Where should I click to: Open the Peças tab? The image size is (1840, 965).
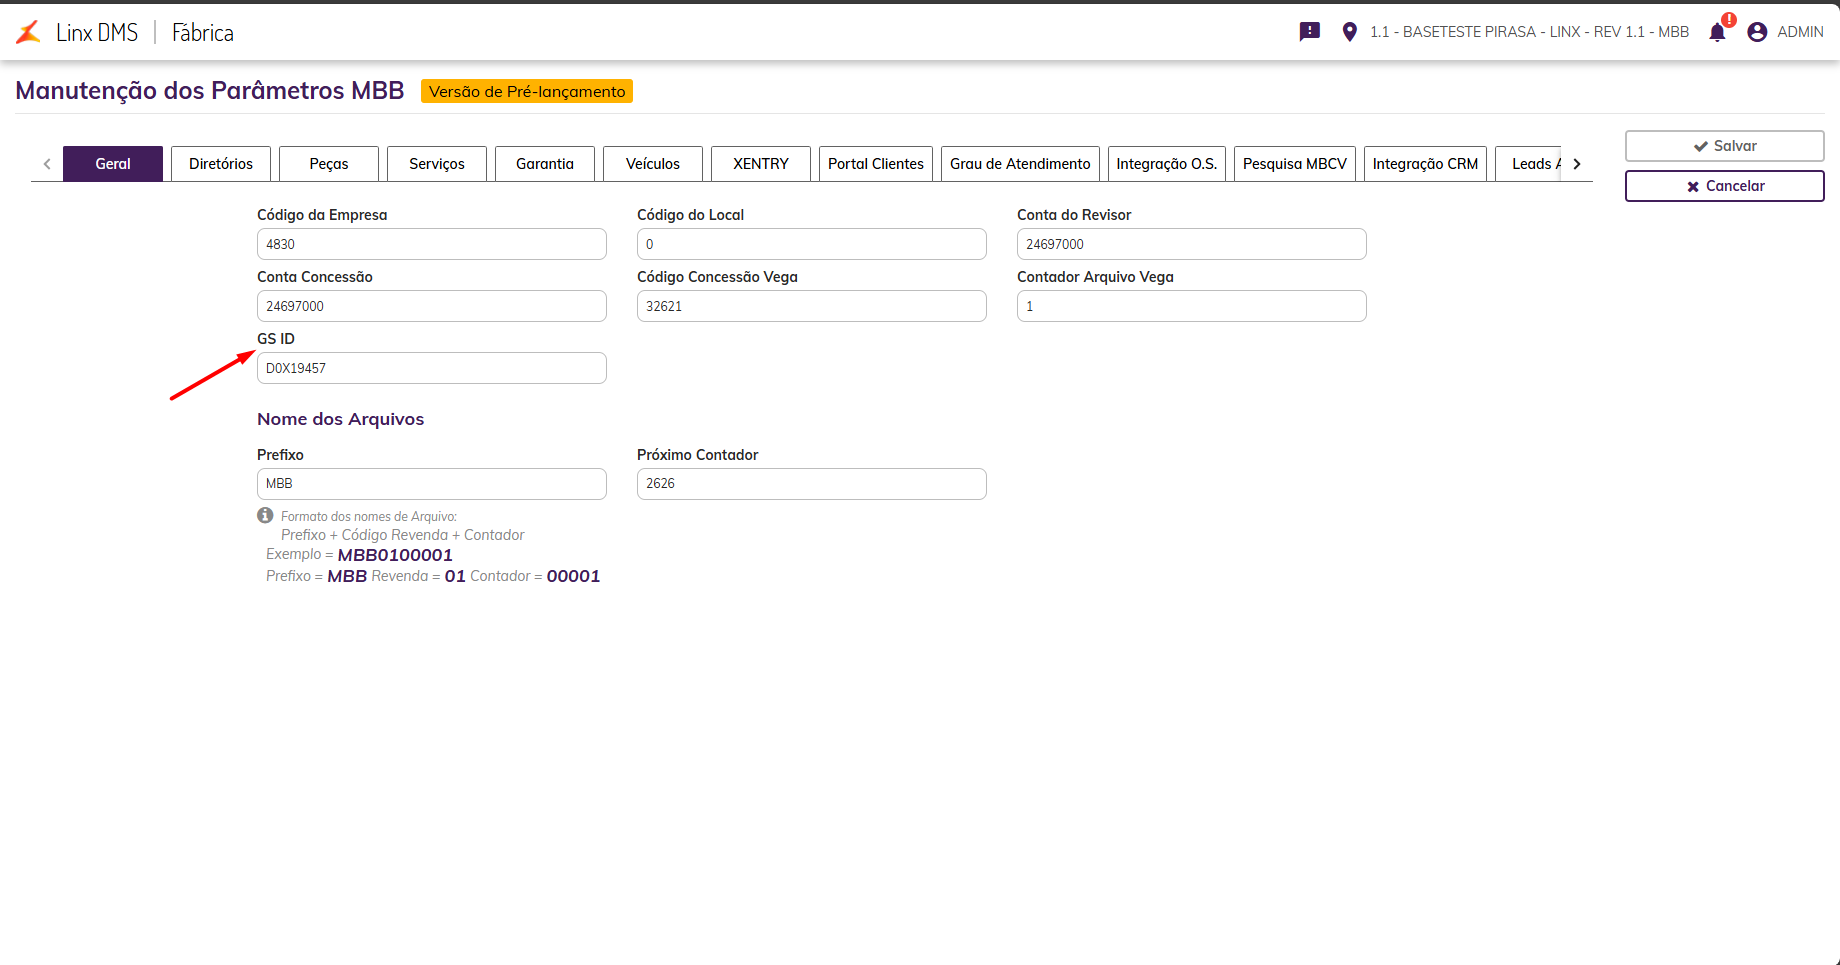tap(329, 164)
